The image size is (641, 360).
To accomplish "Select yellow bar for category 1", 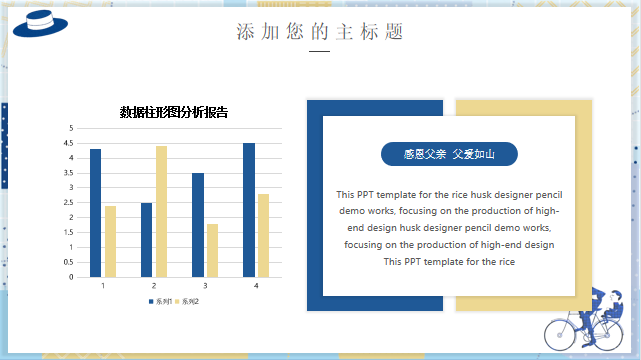I will tap(110, 241).
